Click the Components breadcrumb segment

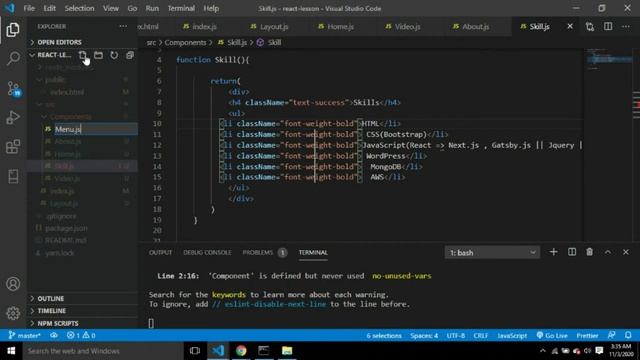pos(185,42)
